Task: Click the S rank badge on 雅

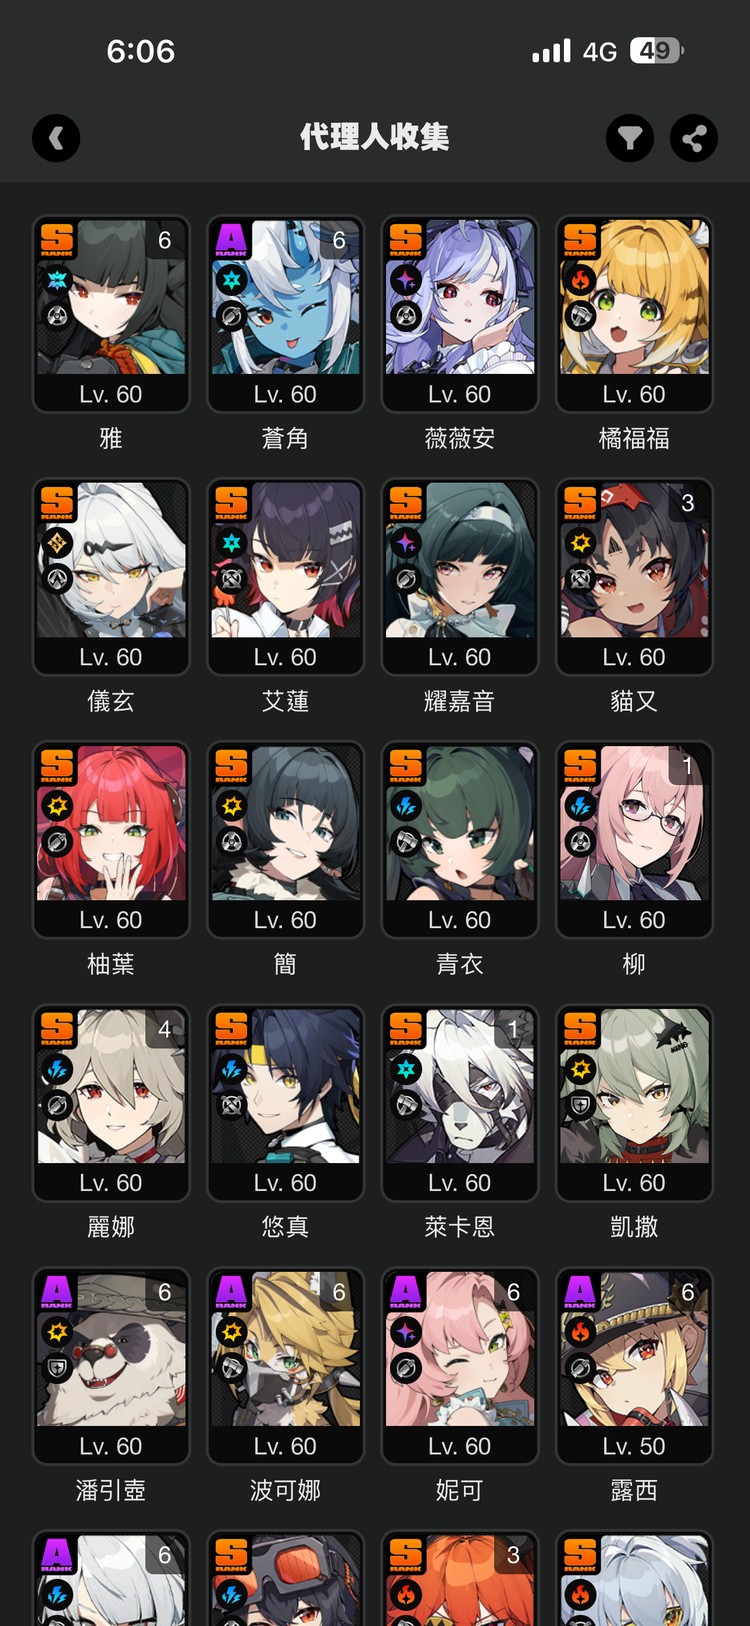Action: [x=57, y=240]
